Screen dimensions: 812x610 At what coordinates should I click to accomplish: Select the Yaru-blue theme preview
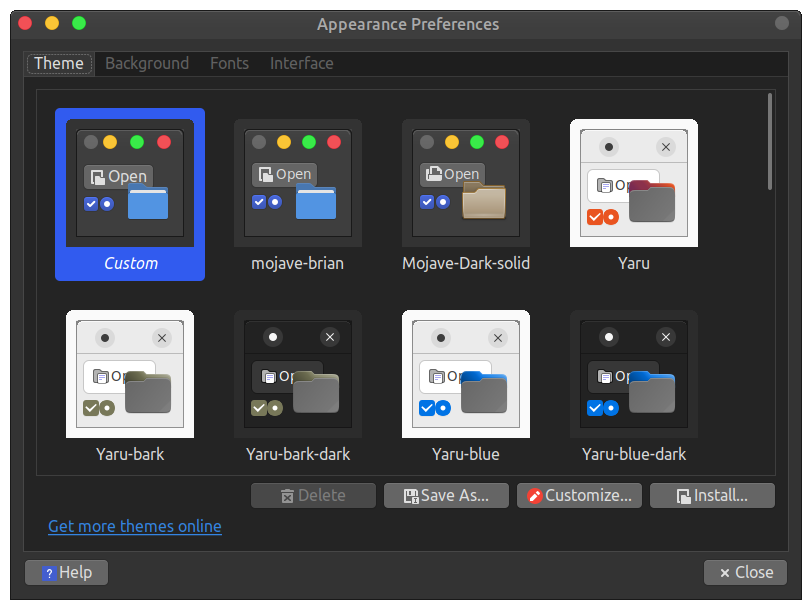[466, 374]
